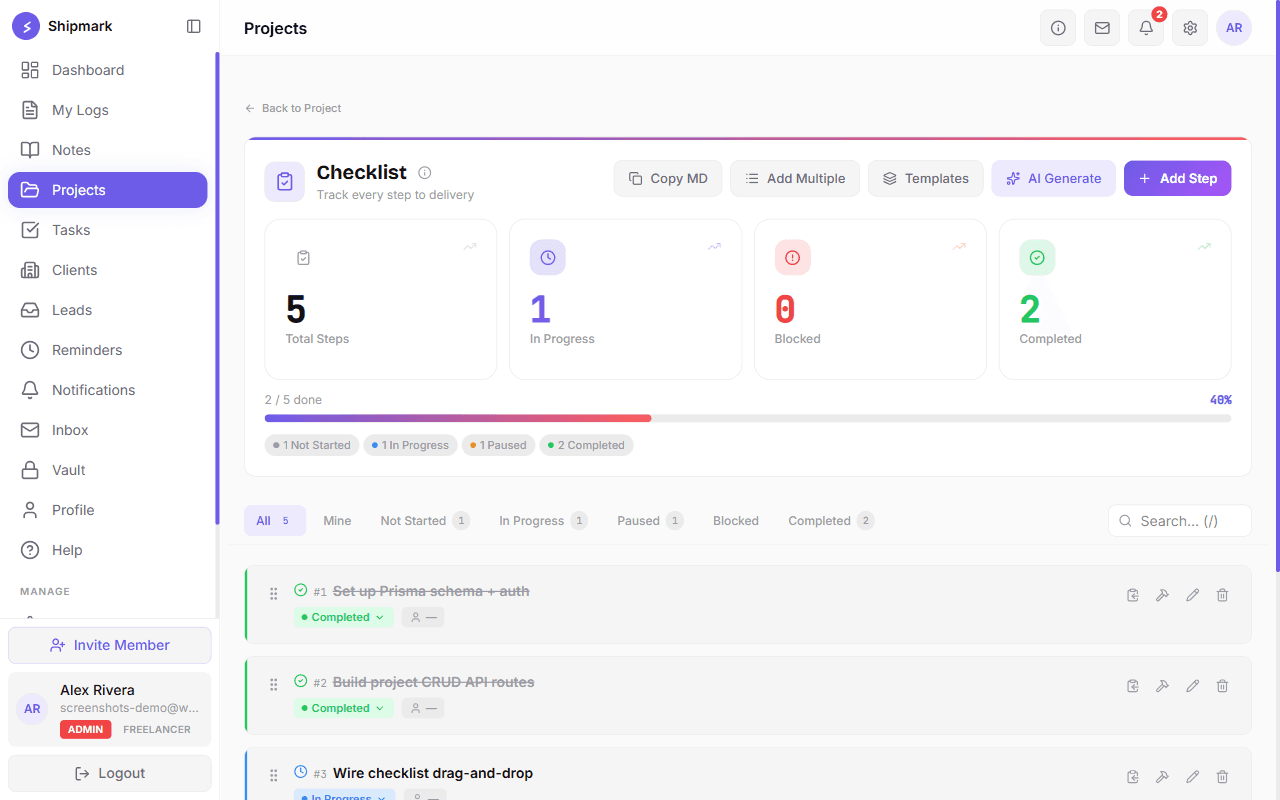Viewport: 1280px width, 800px height.
Task: Click clipboard icon in step #2 row
Action: point(1133,686)
